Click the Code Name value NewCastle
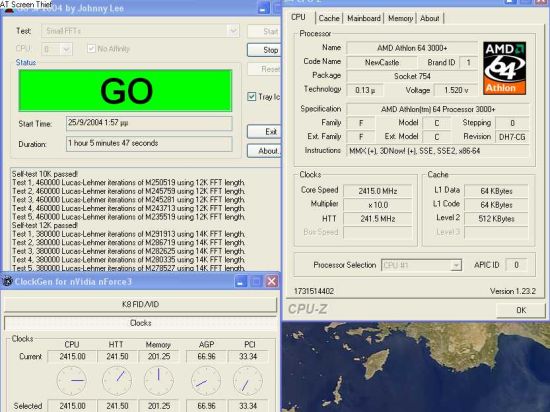550x412 pixels. (382, 62)
